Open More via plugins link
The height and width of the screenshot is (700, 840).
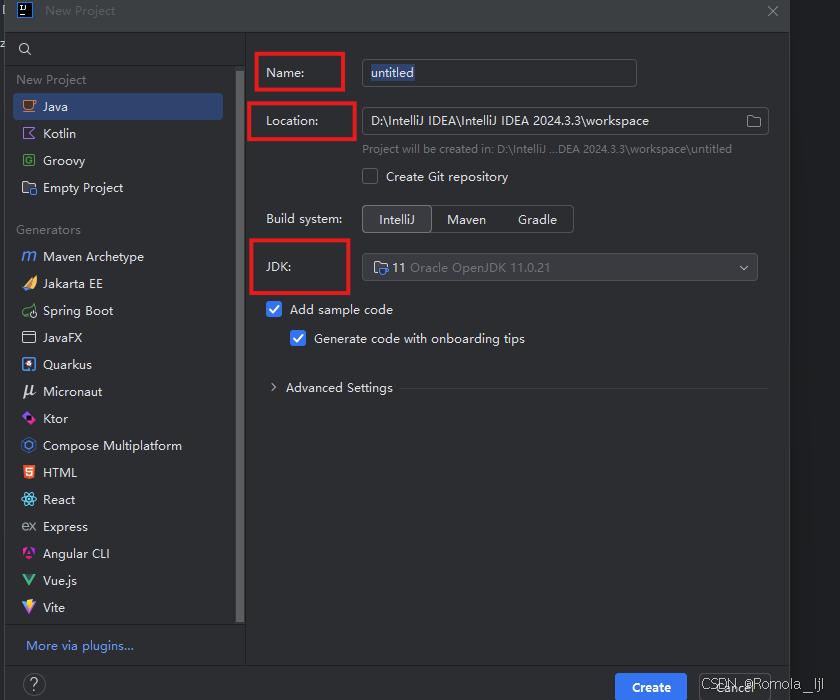(80, 645)
